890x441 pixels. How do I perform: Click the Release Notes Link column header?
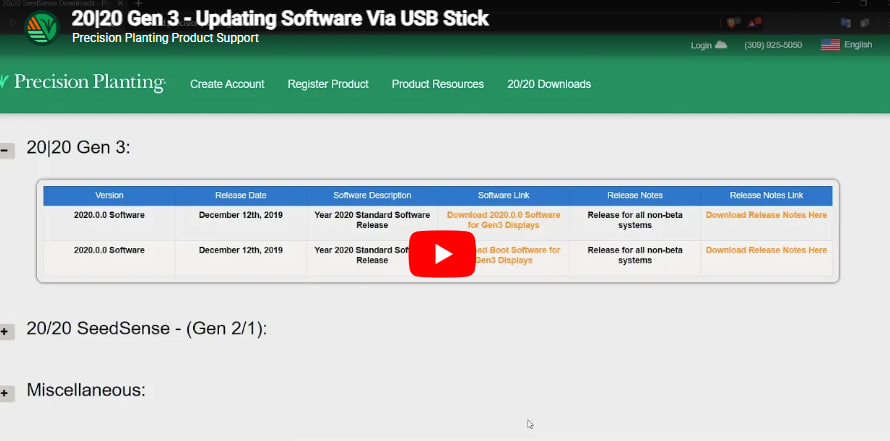pos(766,195)
